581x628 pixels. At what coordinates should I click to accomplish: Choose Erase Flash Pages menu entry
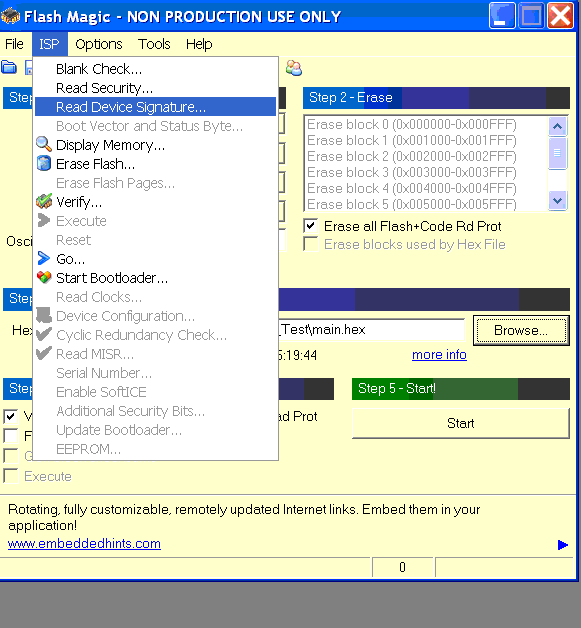click(155, 183)
